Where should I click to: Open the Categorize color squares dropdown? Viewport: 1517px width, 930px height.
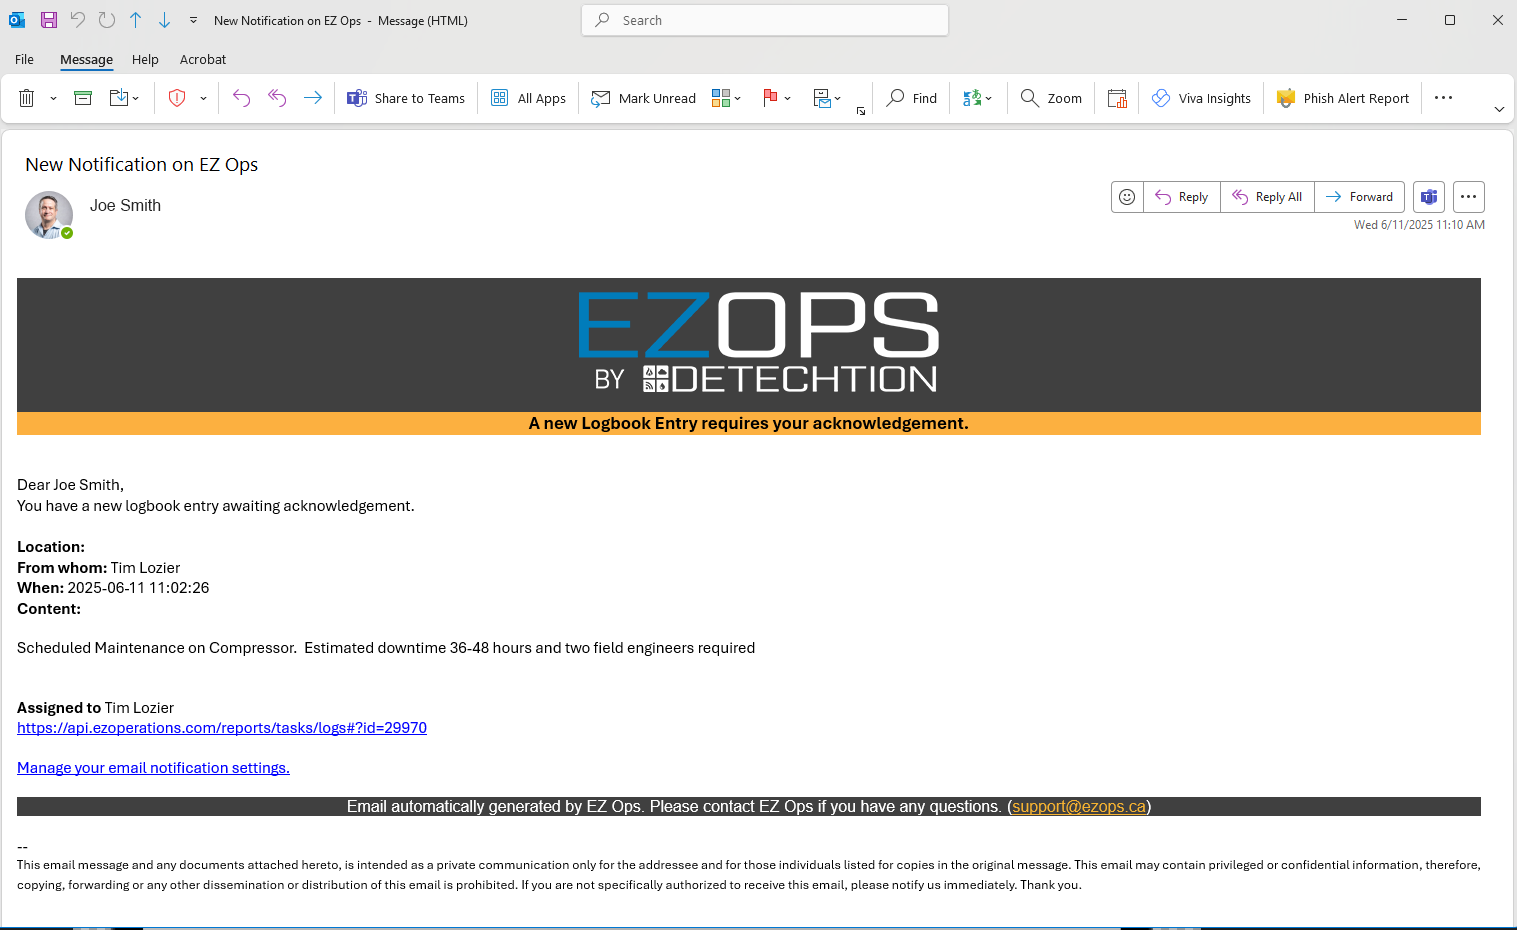[x=727, y=98]
